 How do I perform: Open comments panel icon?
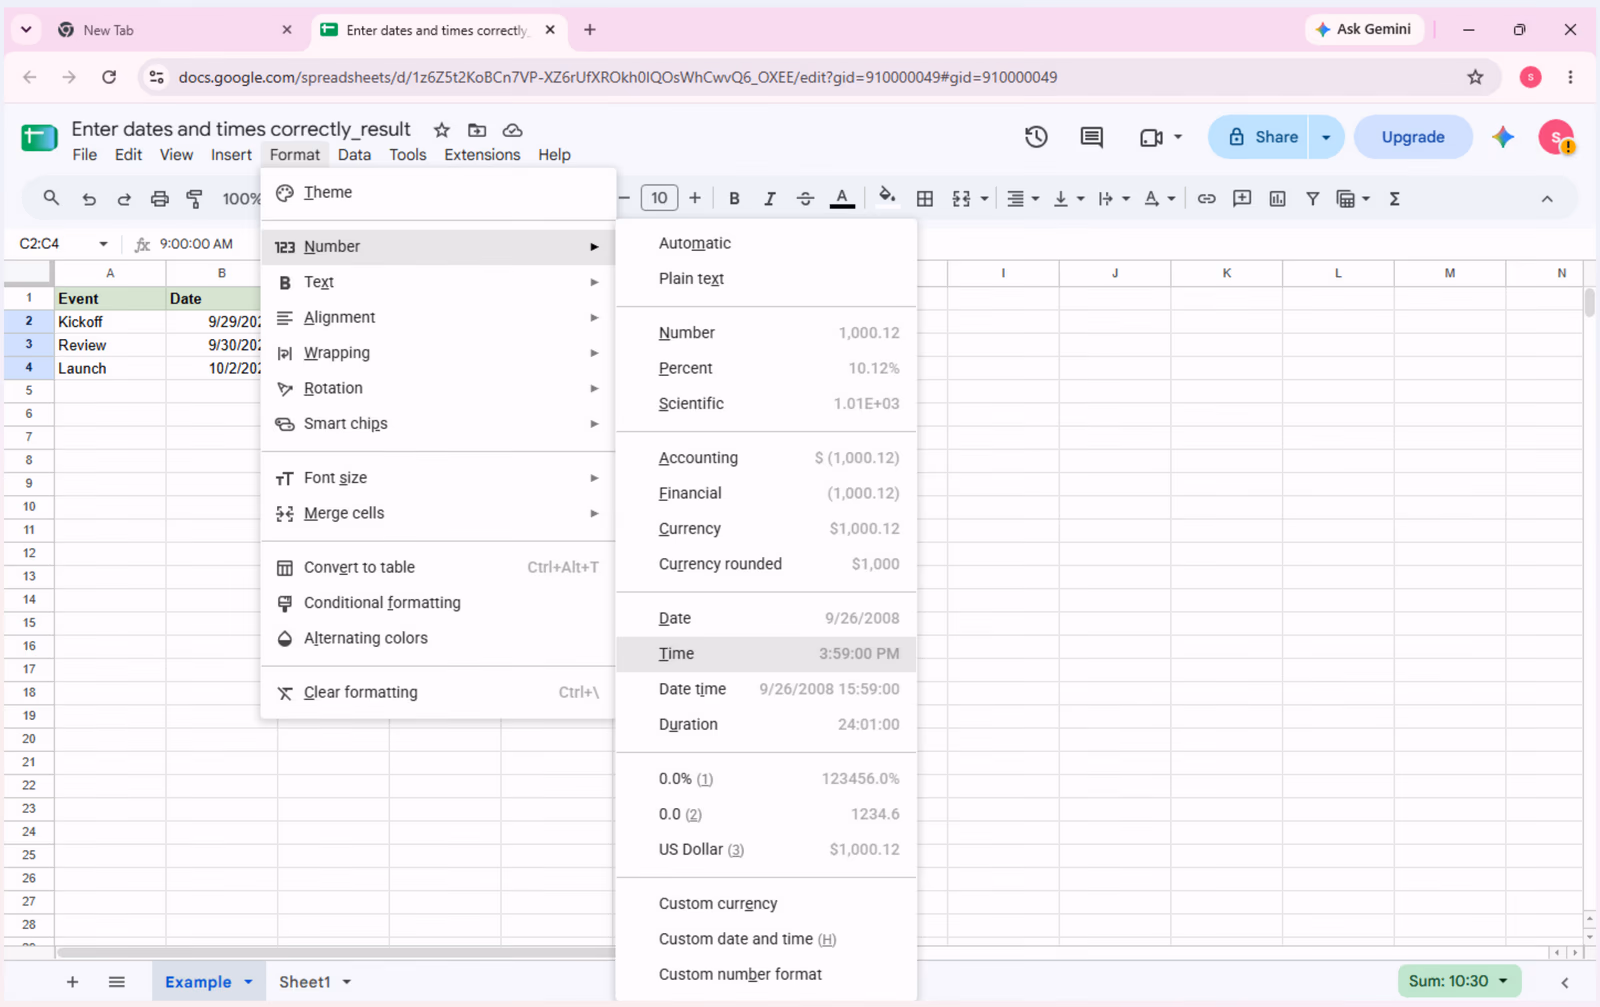(x=1091, y=137)
